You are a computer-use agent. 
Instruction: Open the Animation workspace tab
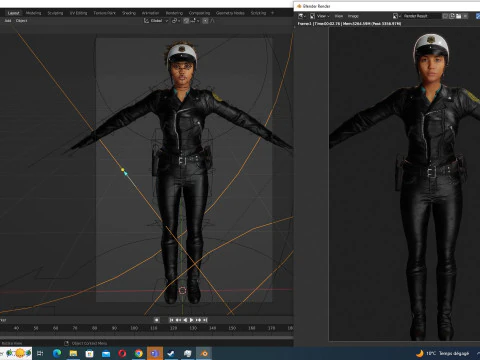tap(150, 13)
